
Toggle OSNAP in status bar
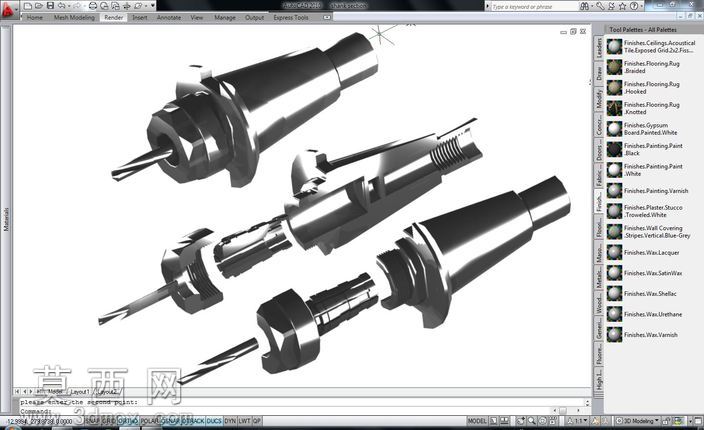pos(171,421)
